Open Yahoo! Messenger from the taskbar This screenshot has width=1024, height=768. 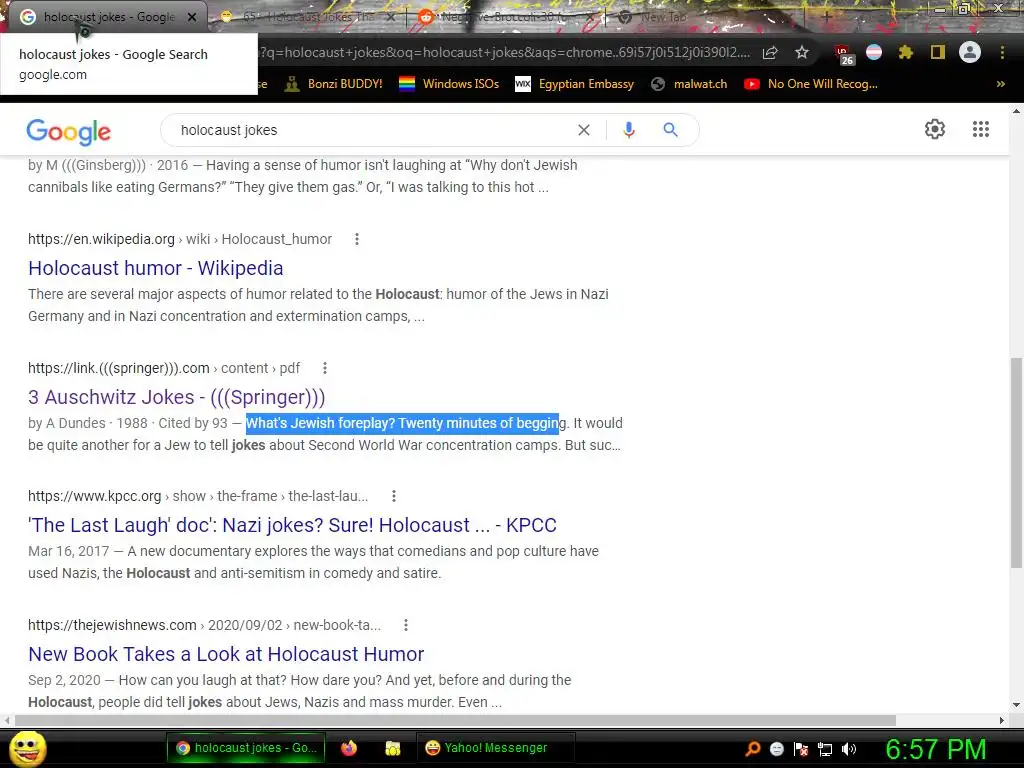495,748
